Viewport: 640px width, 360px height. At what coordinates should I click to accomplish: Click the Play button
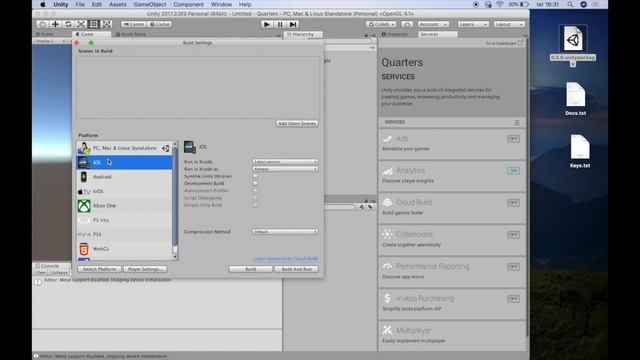tap(267, 24)
